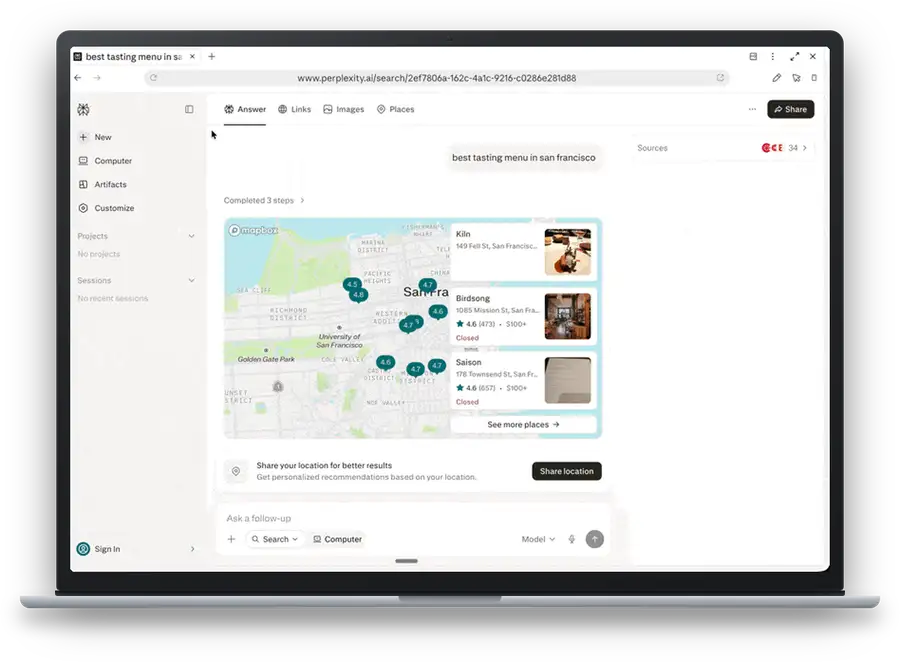
Task: Click the trash icon in browser toolbar
Action: click(x=814, y=78)
